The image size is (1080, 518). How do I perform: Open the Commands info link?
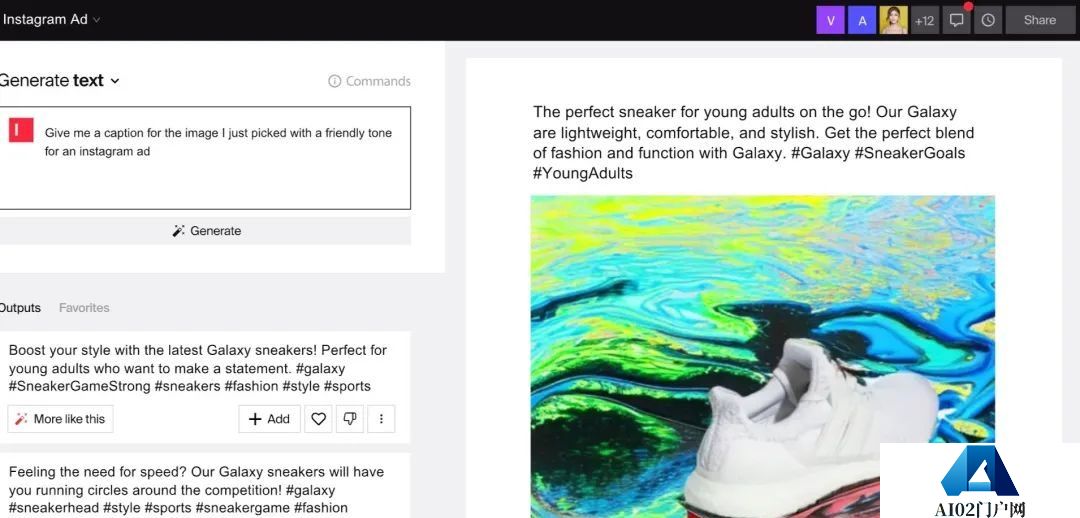(369, 81)
